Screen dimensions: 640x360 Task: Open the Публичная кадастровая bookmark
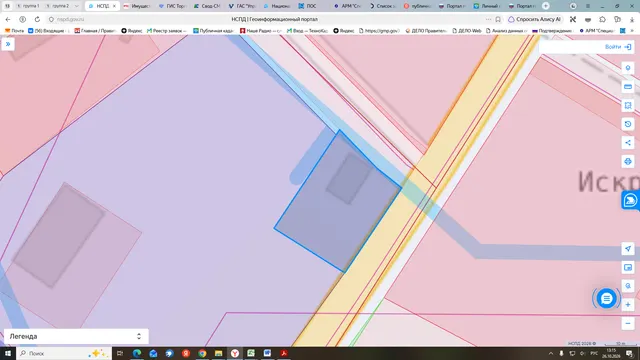tap(213, 31)
